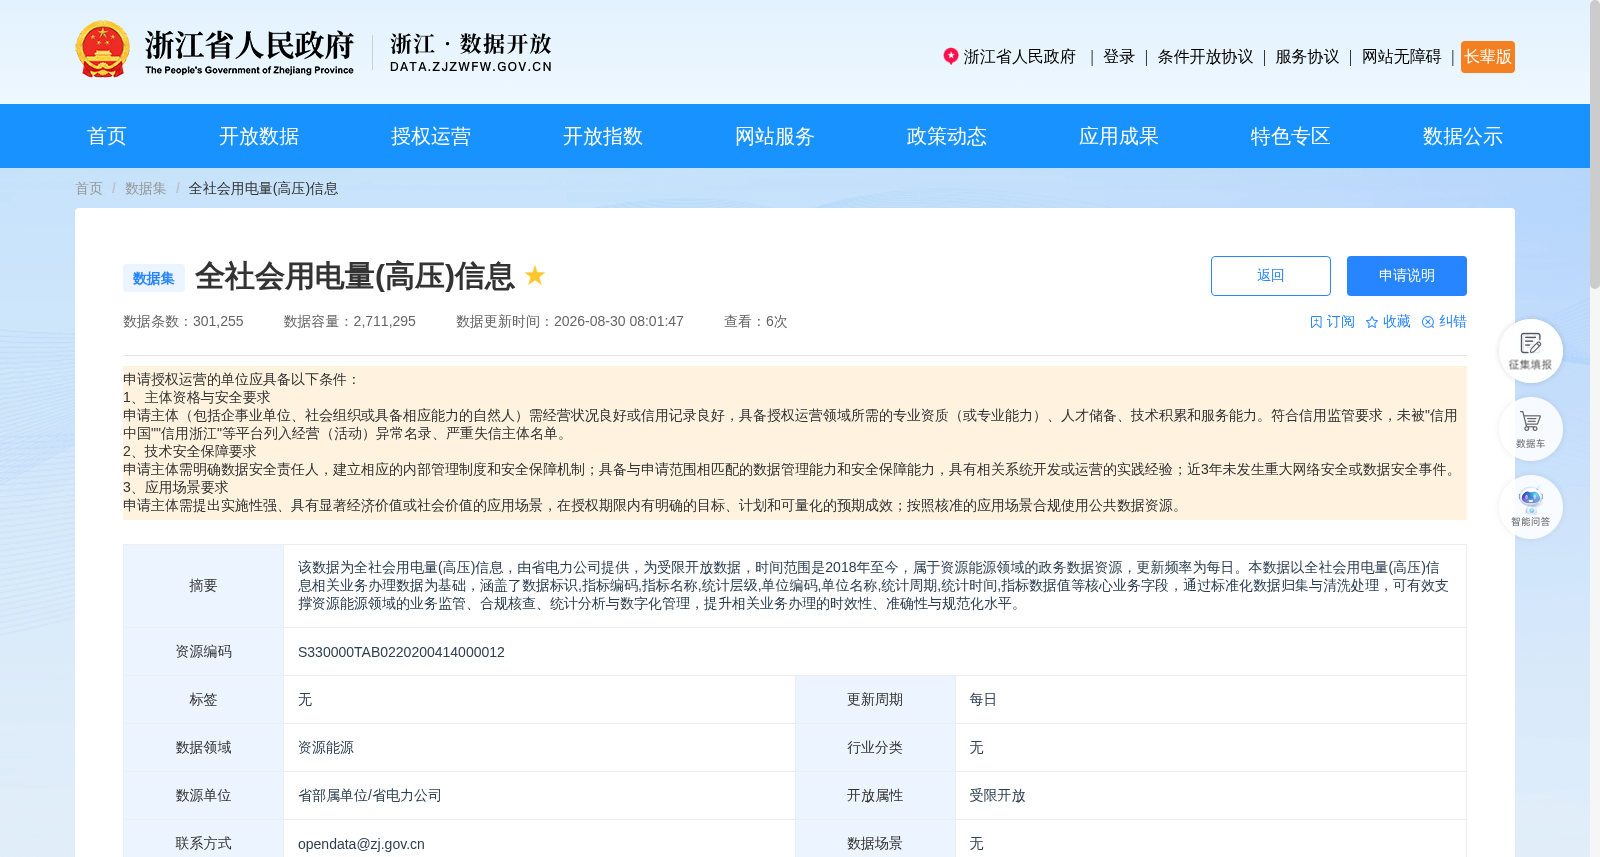
Task: Click the 数据集 tag badge
Action: [154, 278]
